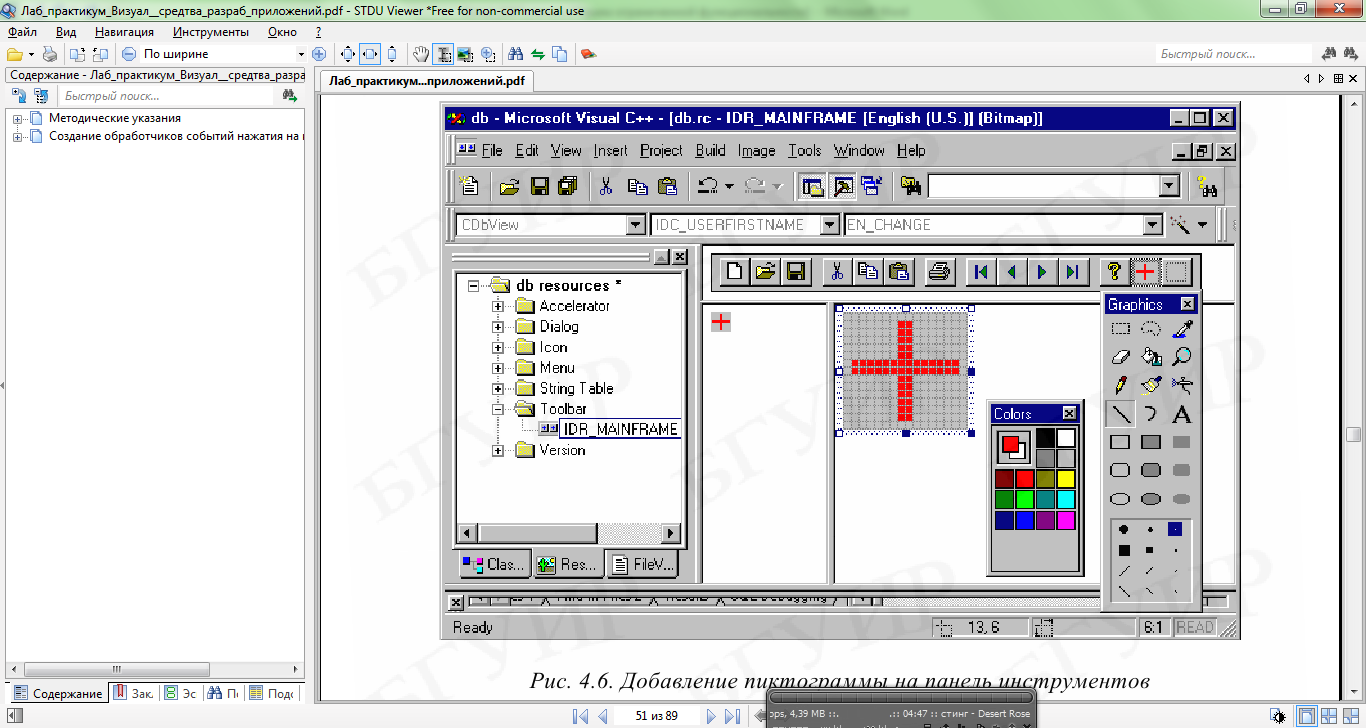Select the document tab 'Лаб_практикум...приложений.pdf'
The width and height of the screenshot is (1366, 728).
[x=427, y=81]
